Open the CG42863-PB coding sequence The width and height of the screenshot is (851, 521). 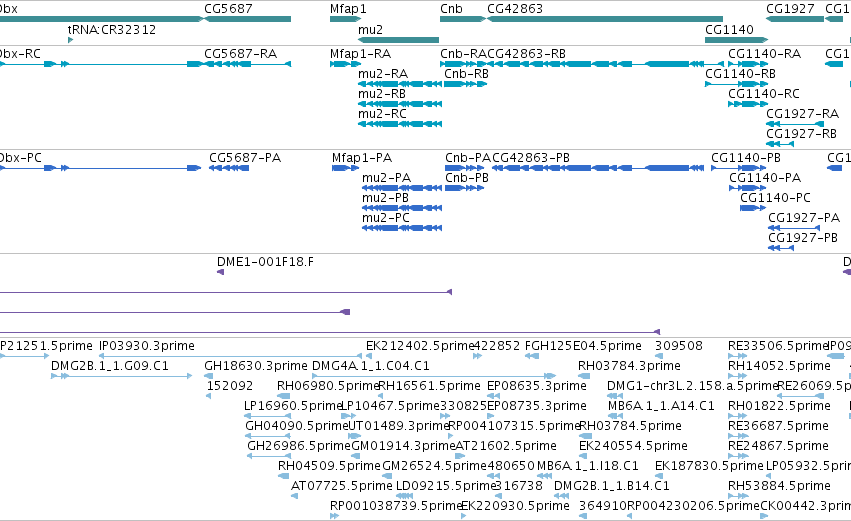pyautogui.click(x=598, y=168)
